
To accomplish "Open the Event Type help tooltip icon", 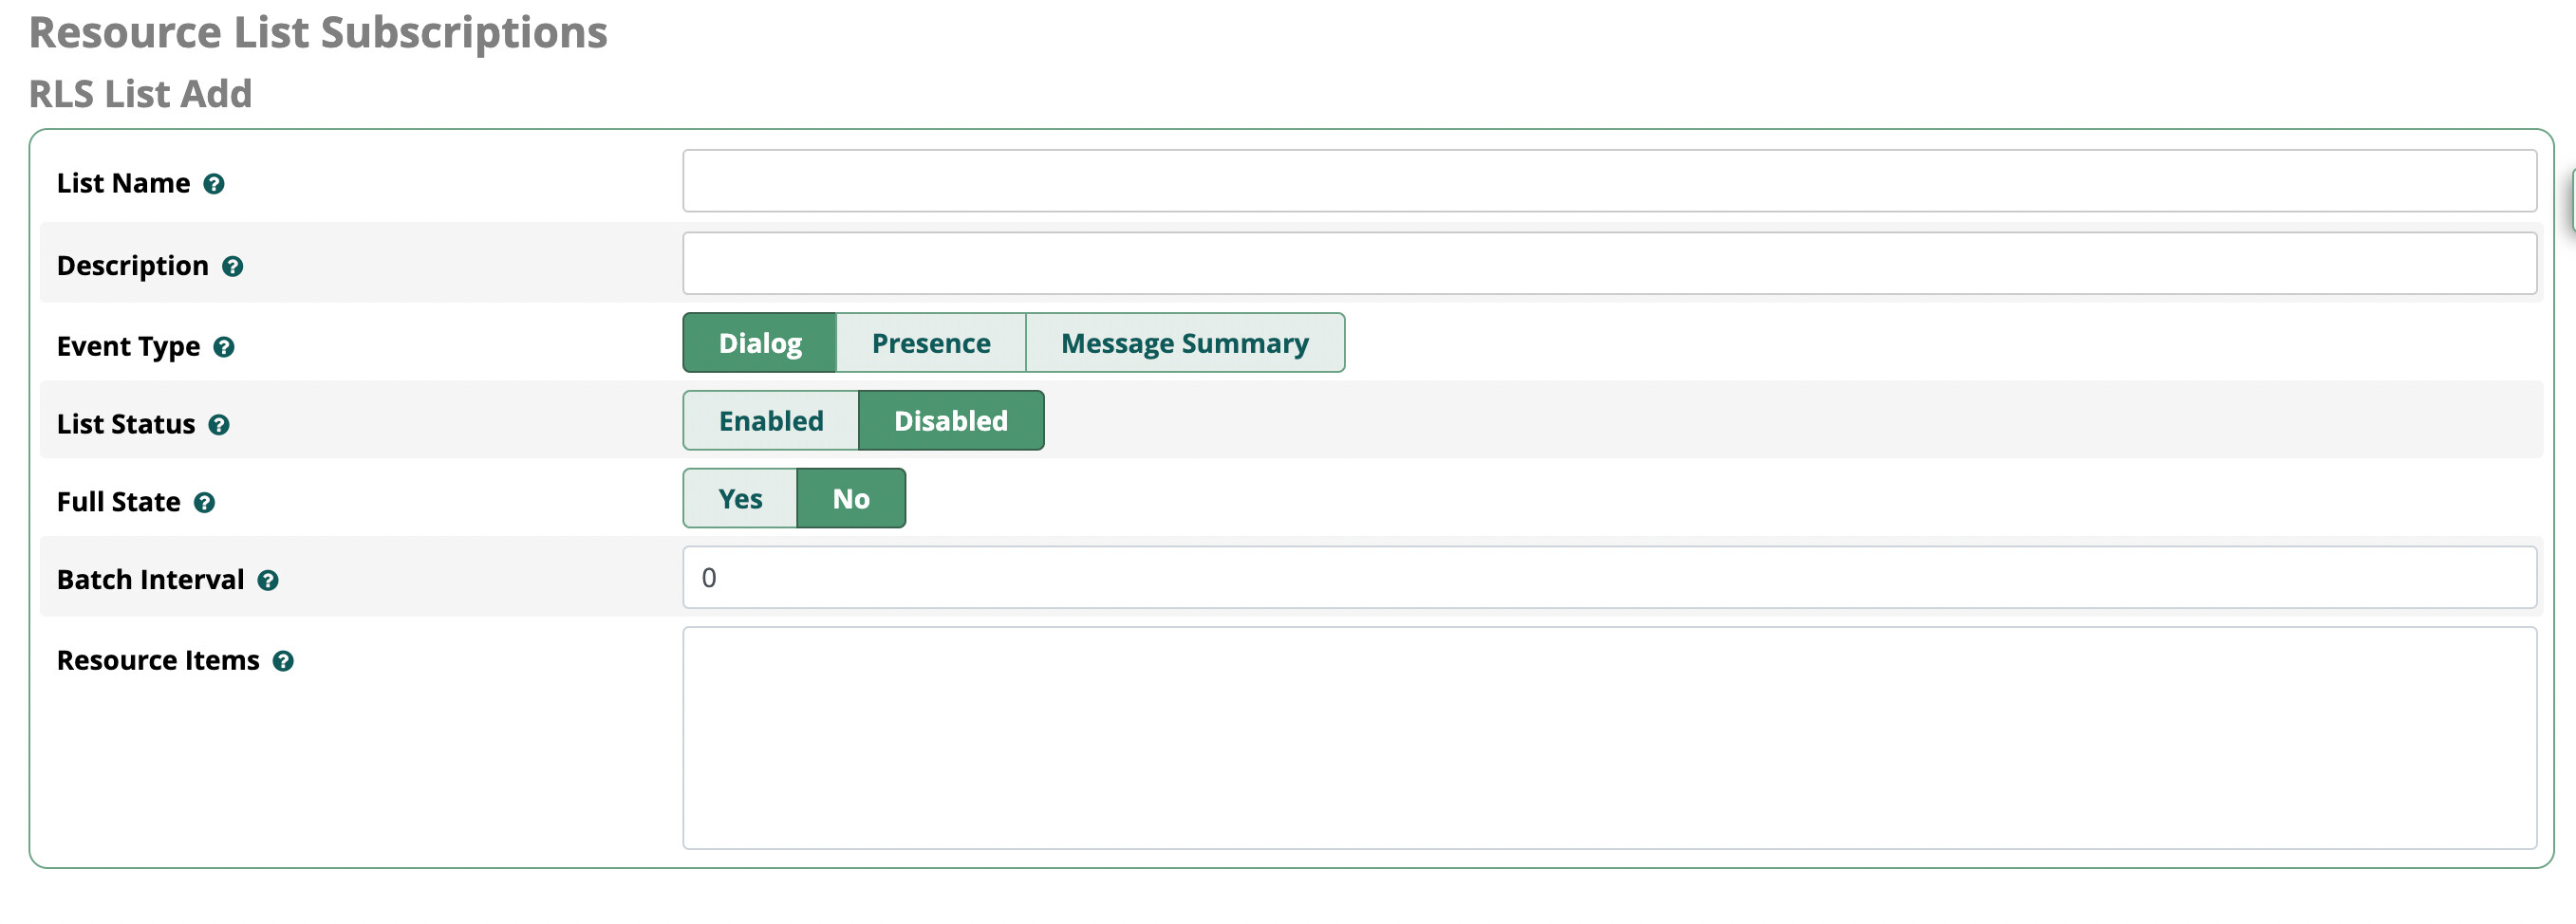I will [224, 347].
